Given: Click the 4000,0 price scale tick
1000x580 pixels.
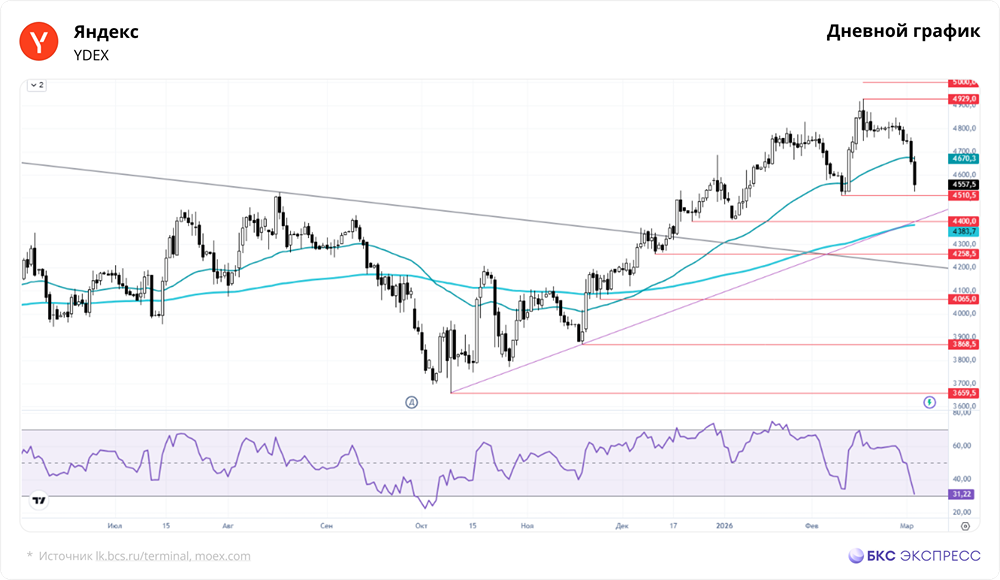Looking at the screenshot, I should click(x=964, y=313).
